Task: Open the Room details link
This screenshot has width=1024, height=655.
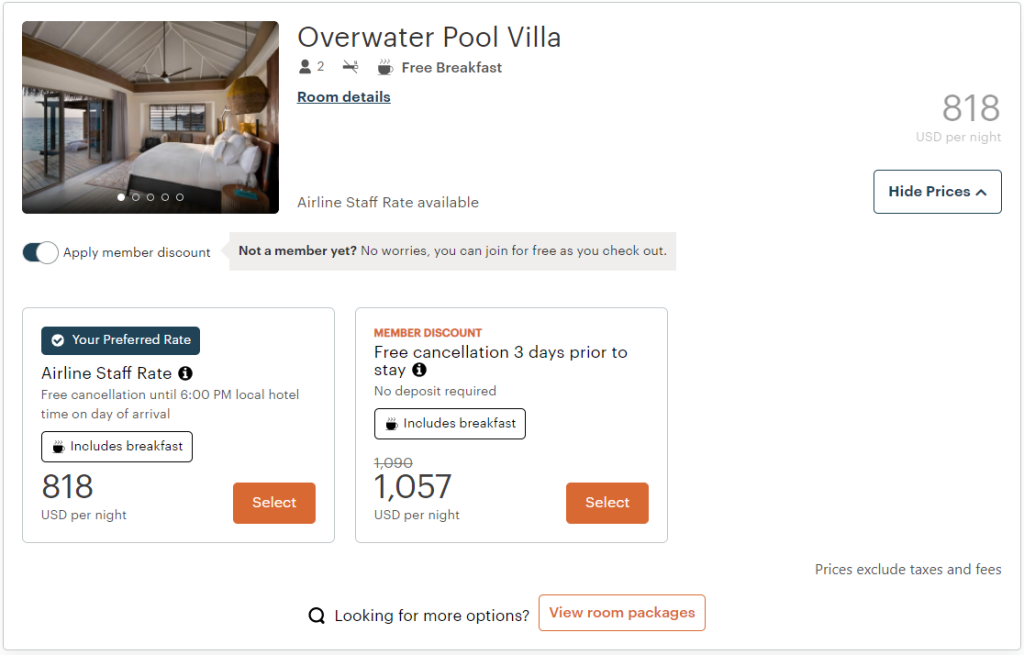Action: coord(344,97)
